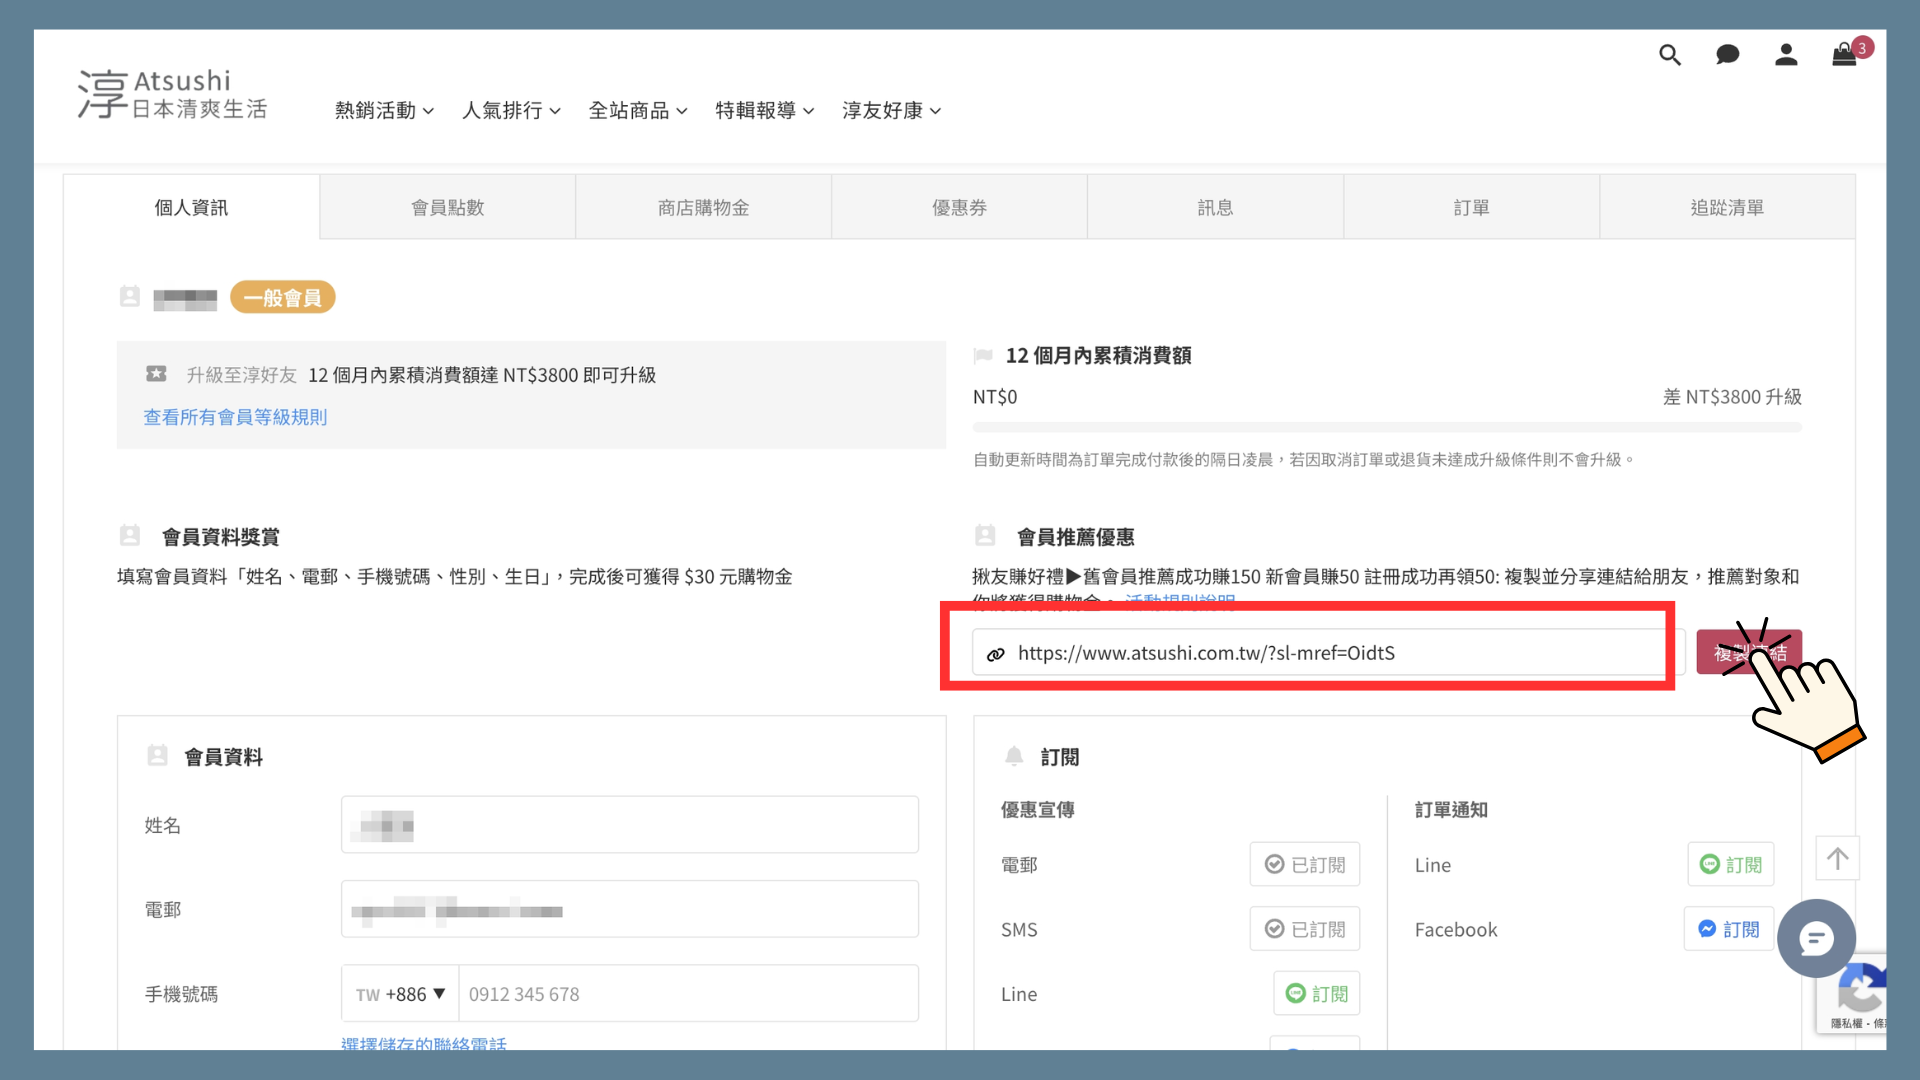Image resolution: width=1920 pixels, height=1080 pixels.
Task: Click the spending progress bar
Action: click(x=1387, y=428)
